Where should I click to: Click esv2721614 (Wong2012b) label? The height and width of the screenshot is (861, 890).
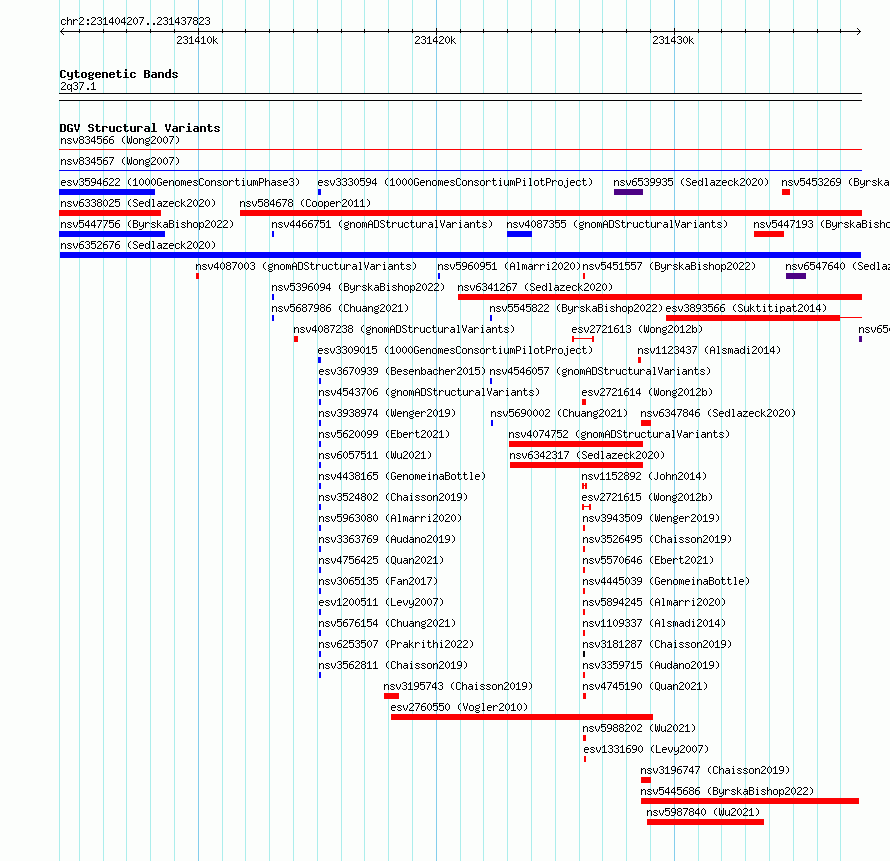pos(647,392)
